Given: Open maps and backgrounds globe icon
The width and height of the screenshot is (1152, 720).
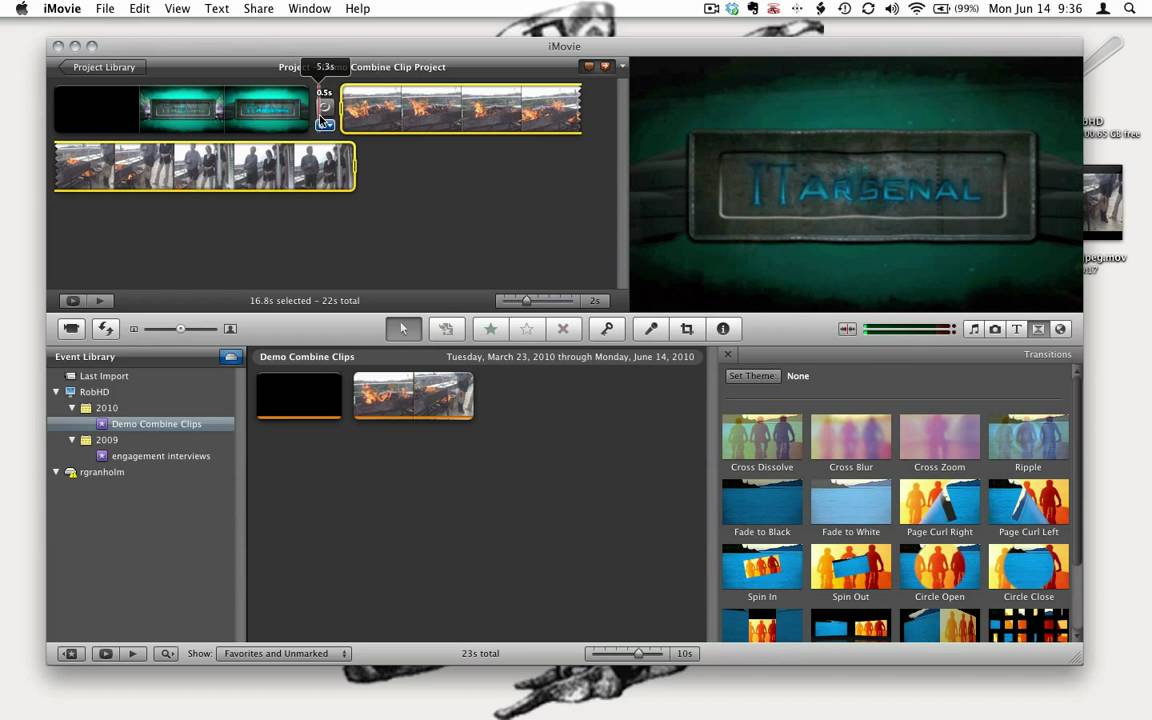Looking at the screenshot, I should [x=1060, y=329].
